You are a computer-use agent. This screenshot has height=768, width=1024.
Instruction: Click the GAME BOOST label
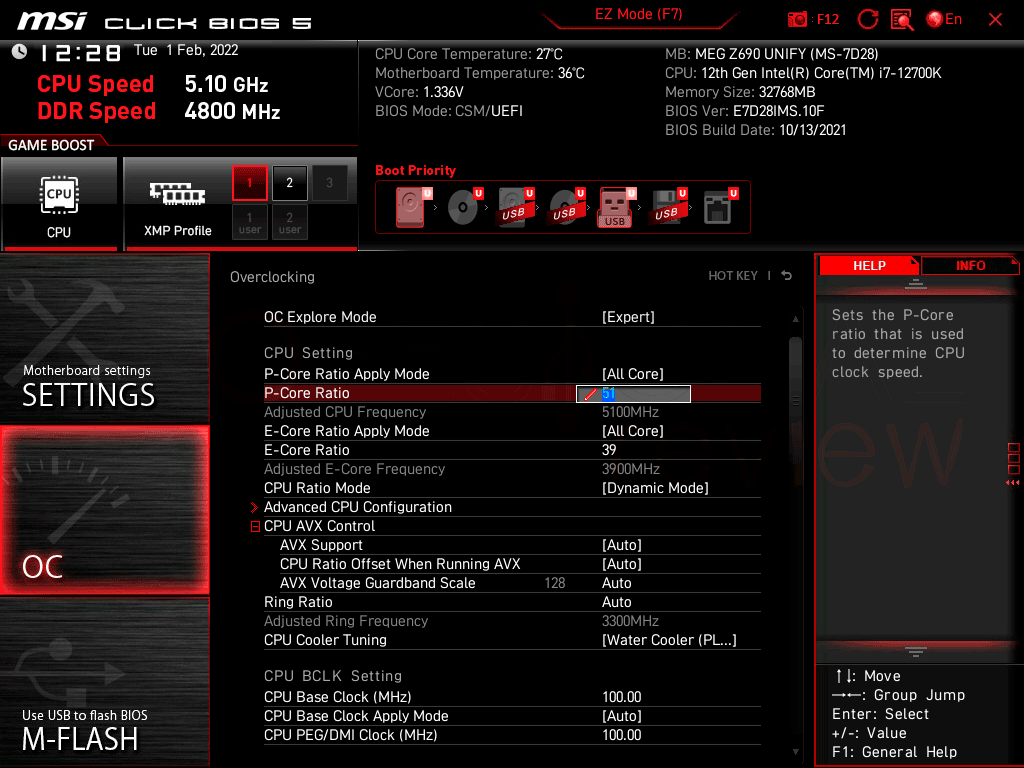tap(51, 145)
